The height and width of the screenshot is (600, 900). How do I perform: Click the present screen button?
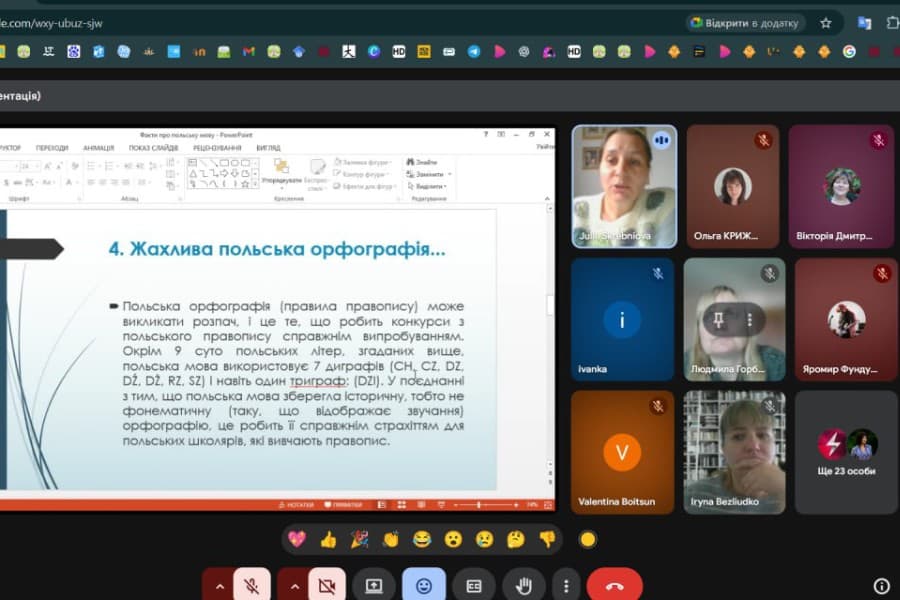pos(374,585)
